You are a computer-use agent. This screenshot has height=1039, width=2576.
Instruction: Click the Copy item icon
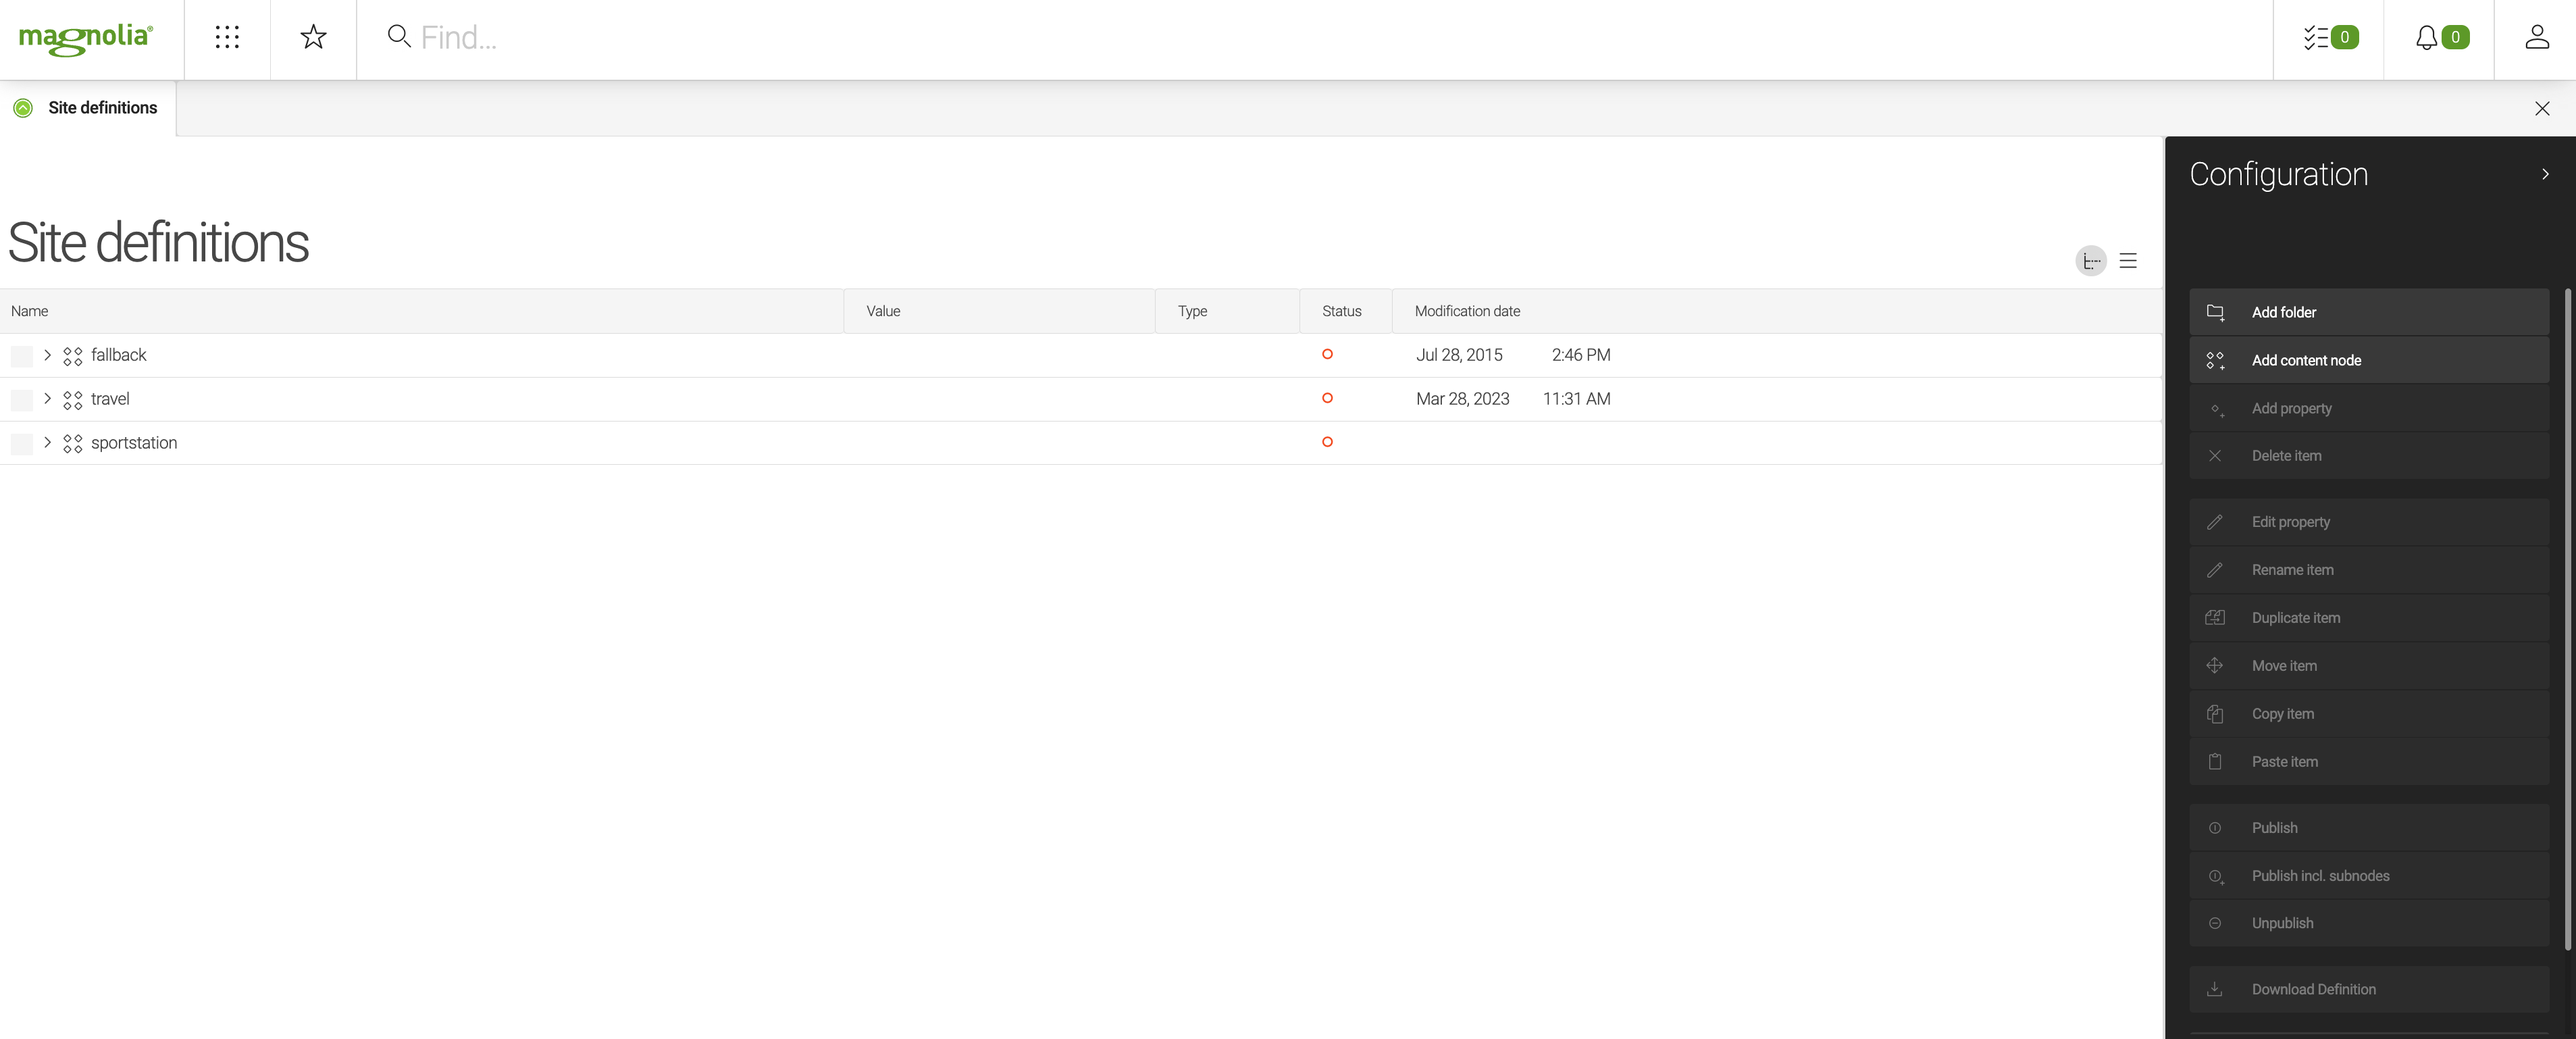pos(2215,713)
